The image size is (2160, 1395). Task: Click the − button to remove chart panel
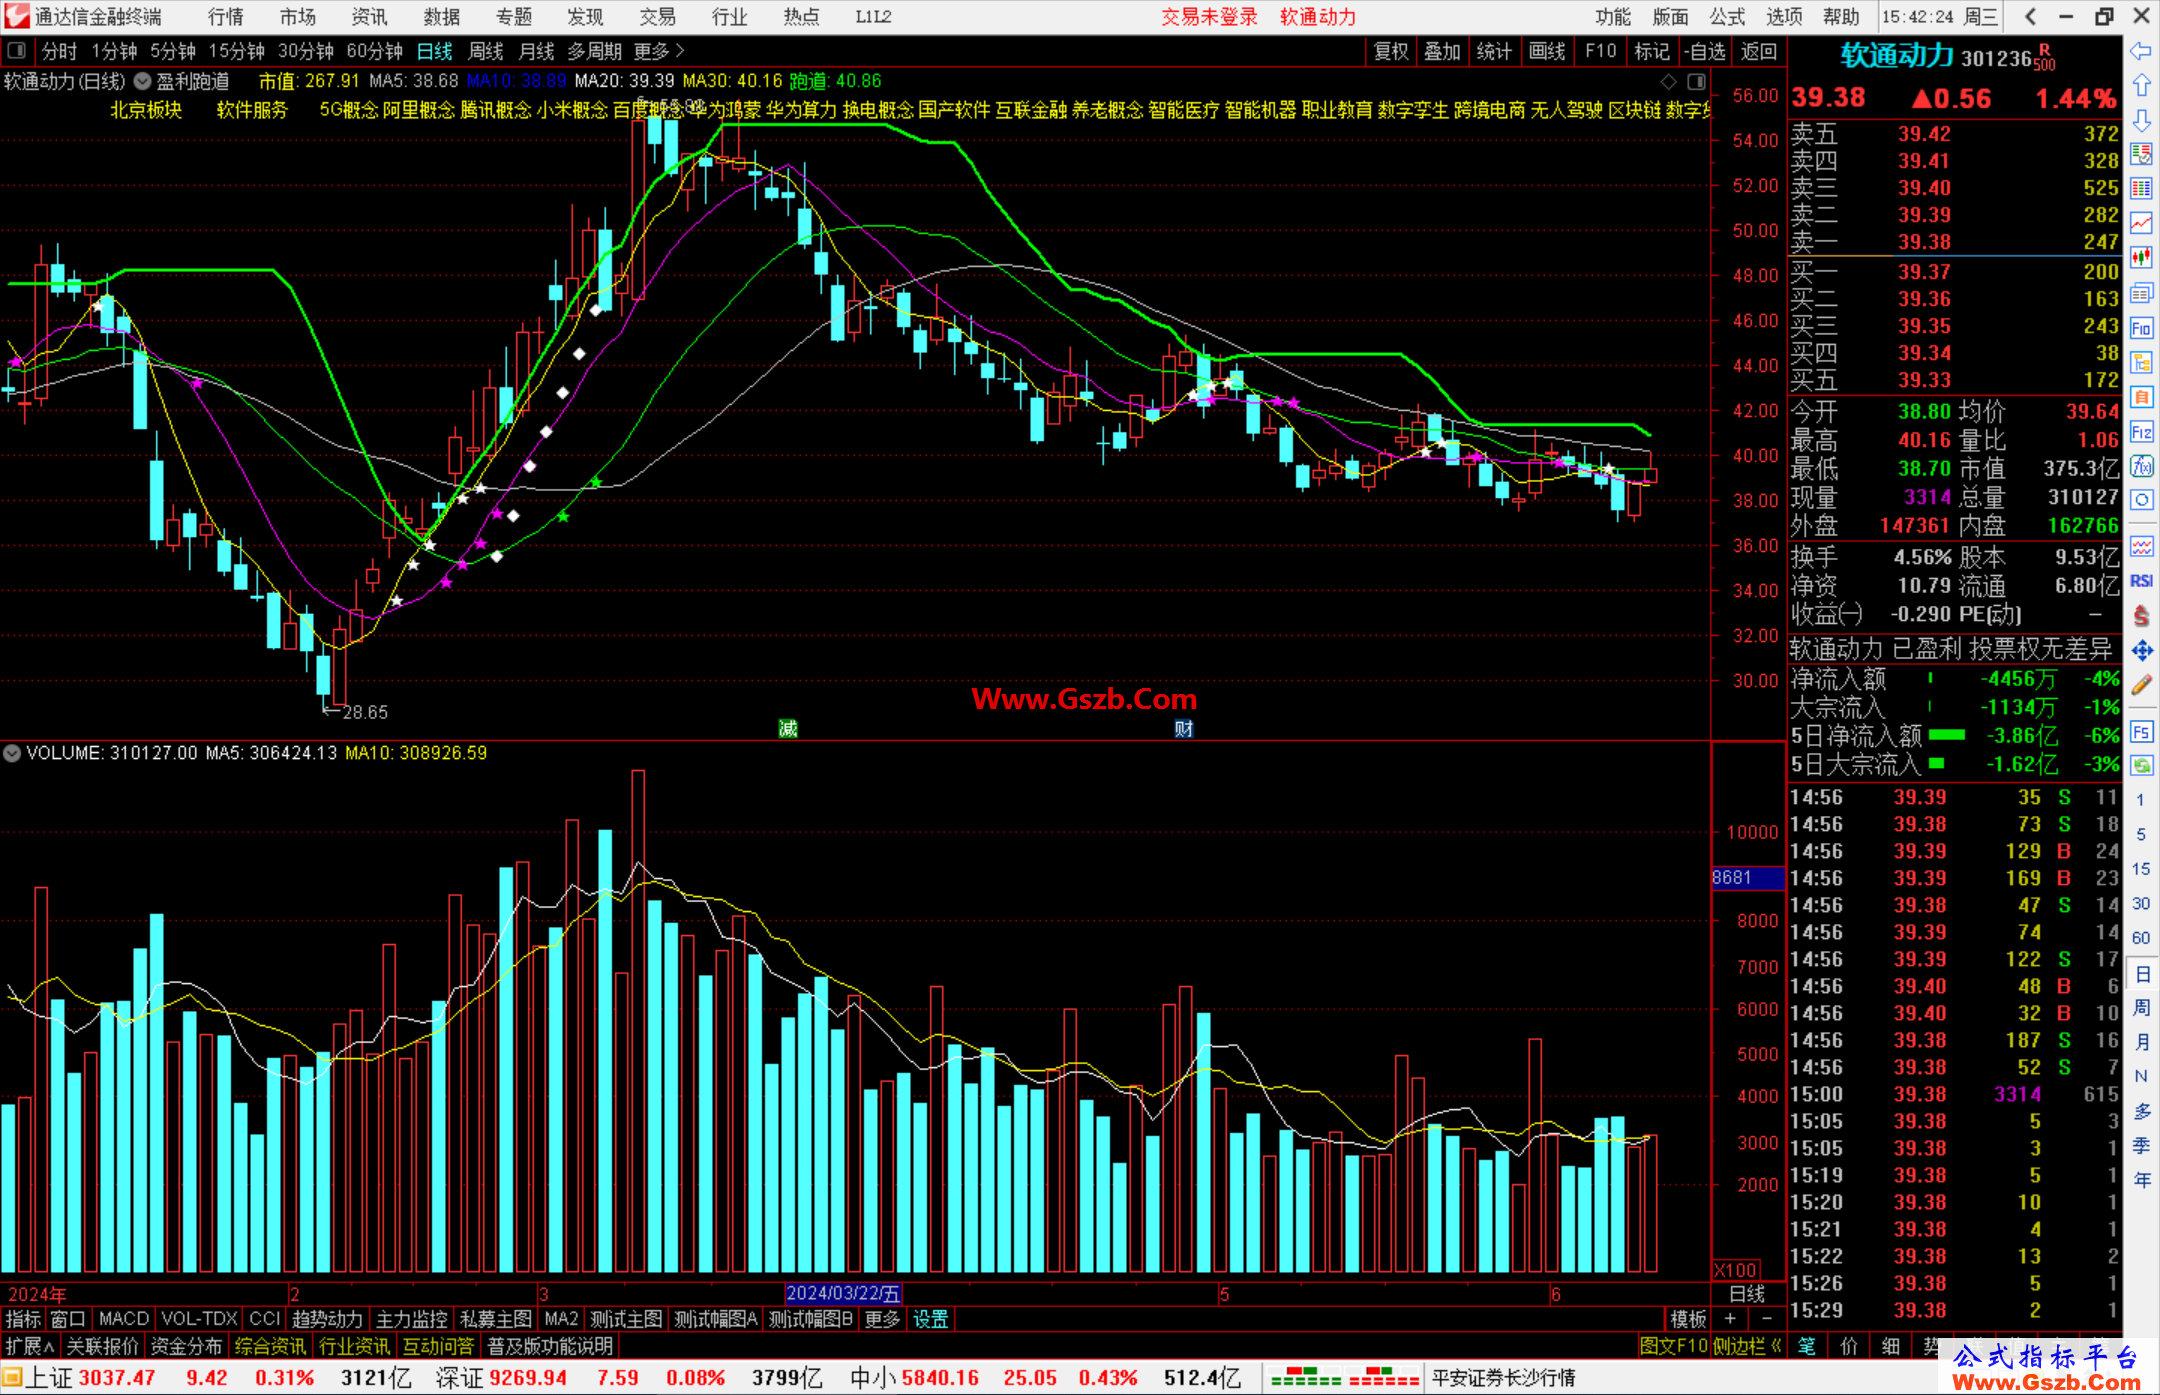click(x=1766, y=1319)
